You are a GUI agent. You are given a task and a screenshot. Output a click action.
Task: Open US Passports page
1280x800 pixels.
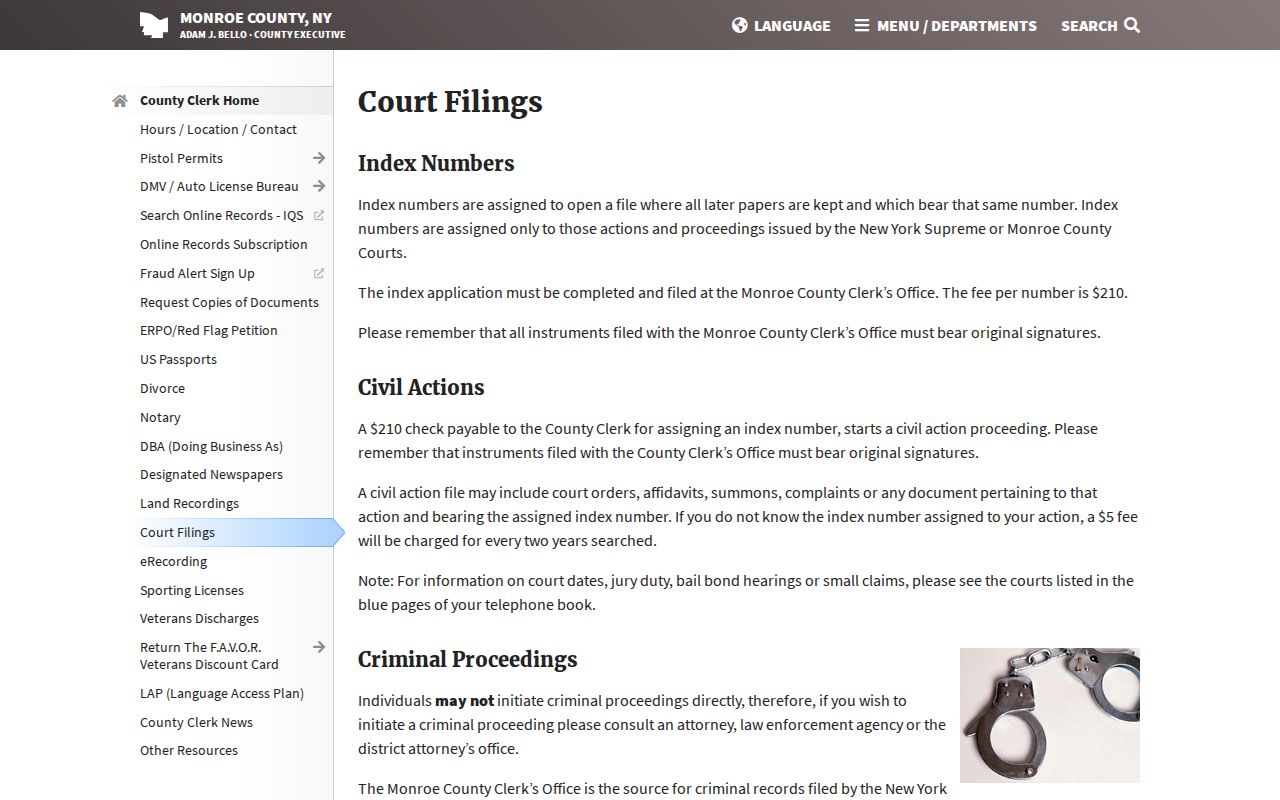pyautogui.click(x=178, y=360)
